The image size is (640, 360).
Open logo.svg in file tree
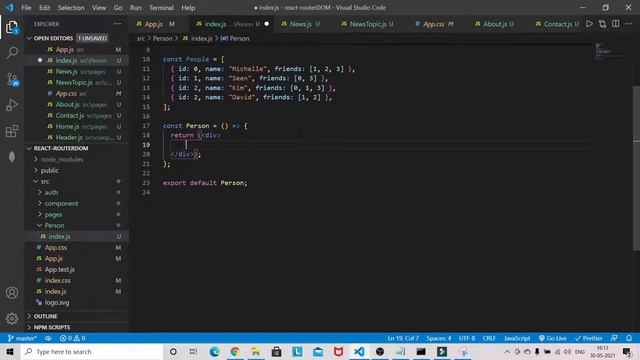tap(57, 302)
